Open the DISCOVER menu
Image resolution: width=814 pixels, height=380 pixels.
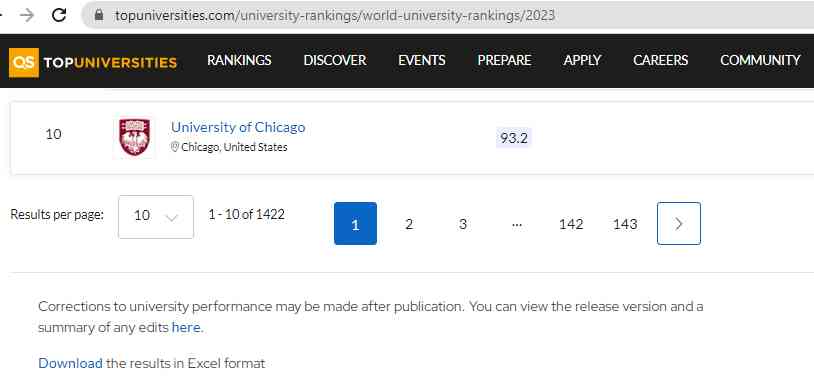335,60
